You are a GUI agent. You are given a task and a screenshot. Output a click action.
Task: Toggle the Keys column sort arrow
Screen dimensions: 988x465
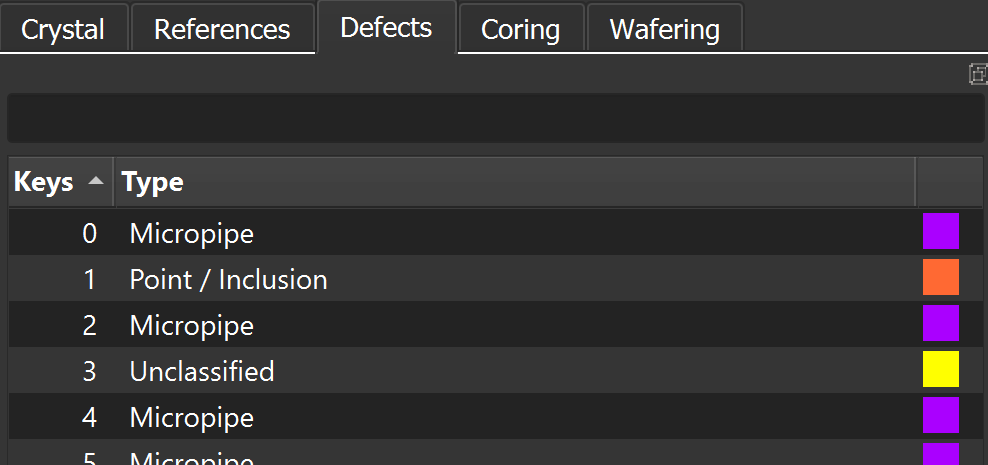(x=96, y=181)
